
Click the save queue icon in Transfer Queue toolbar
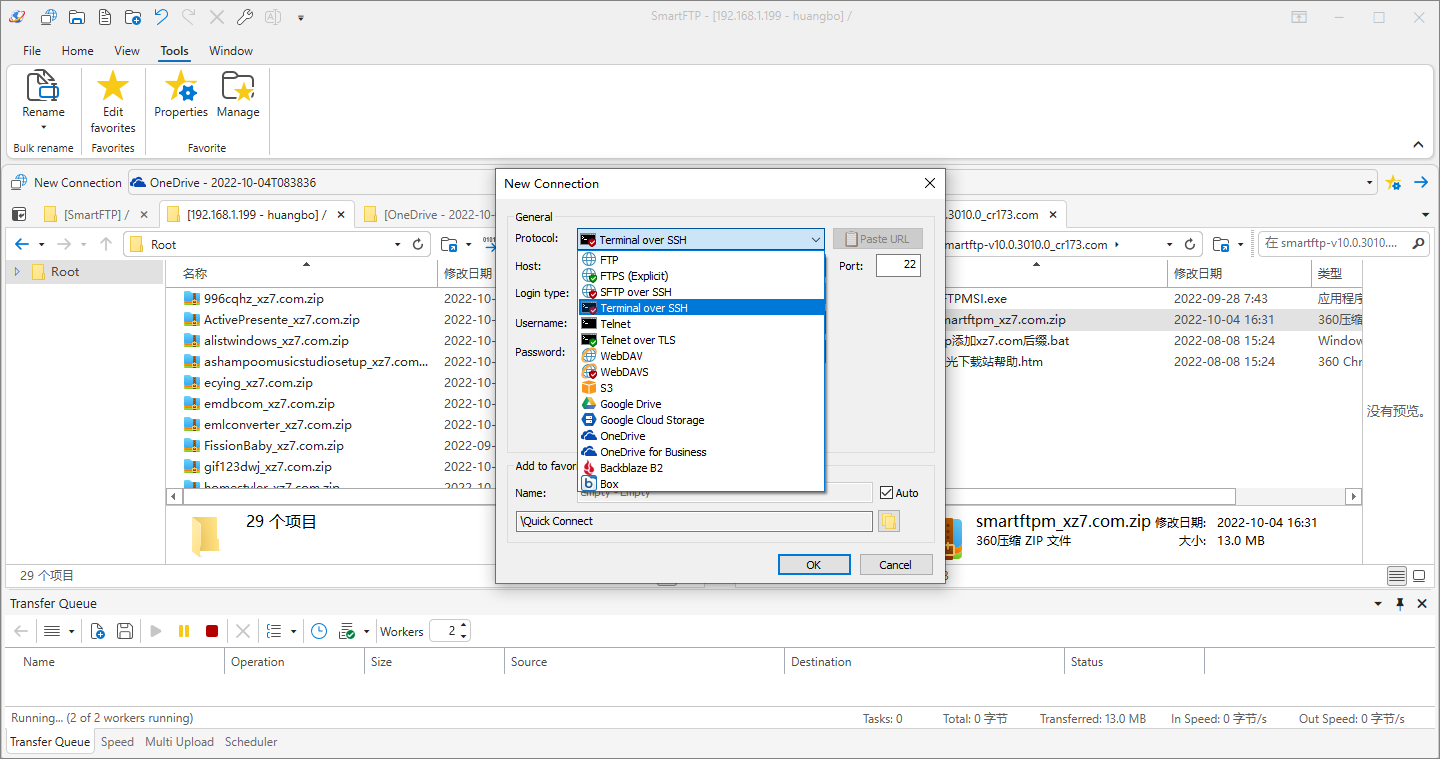[x=125, y=631]
